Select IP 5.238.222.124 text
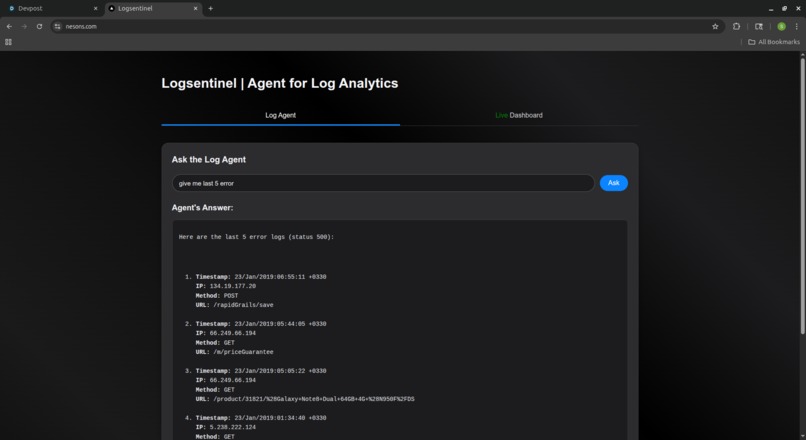This screenshot has width=806, height=440. pyautogui.click(x=233, y=427)
